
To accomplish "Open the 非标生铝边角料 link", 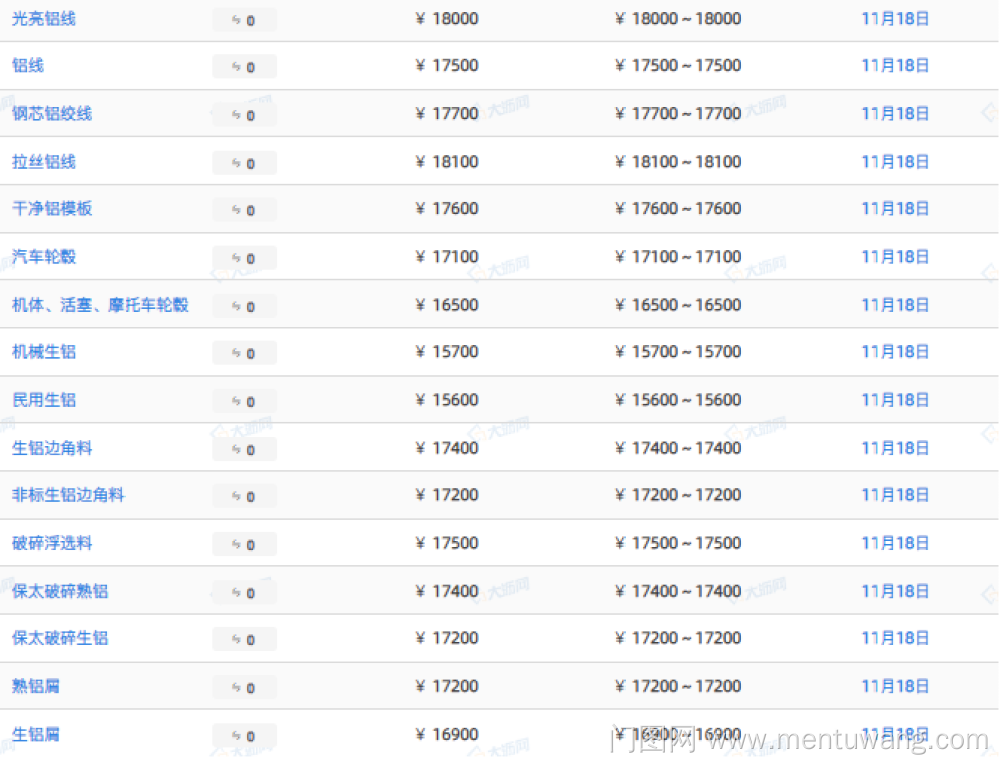I will [68, 495].
